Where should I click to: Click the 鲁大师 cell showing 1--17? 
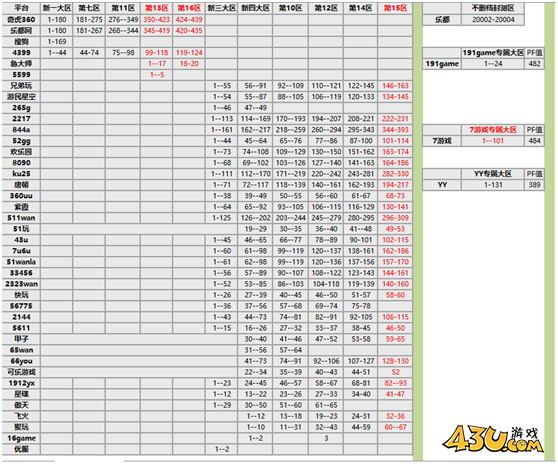pyautogui.click(x=157, y=64)
